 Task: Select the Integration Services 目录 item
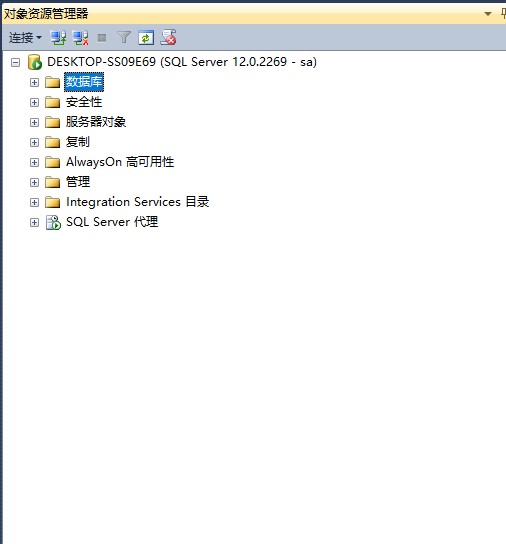tap(138, 202)
